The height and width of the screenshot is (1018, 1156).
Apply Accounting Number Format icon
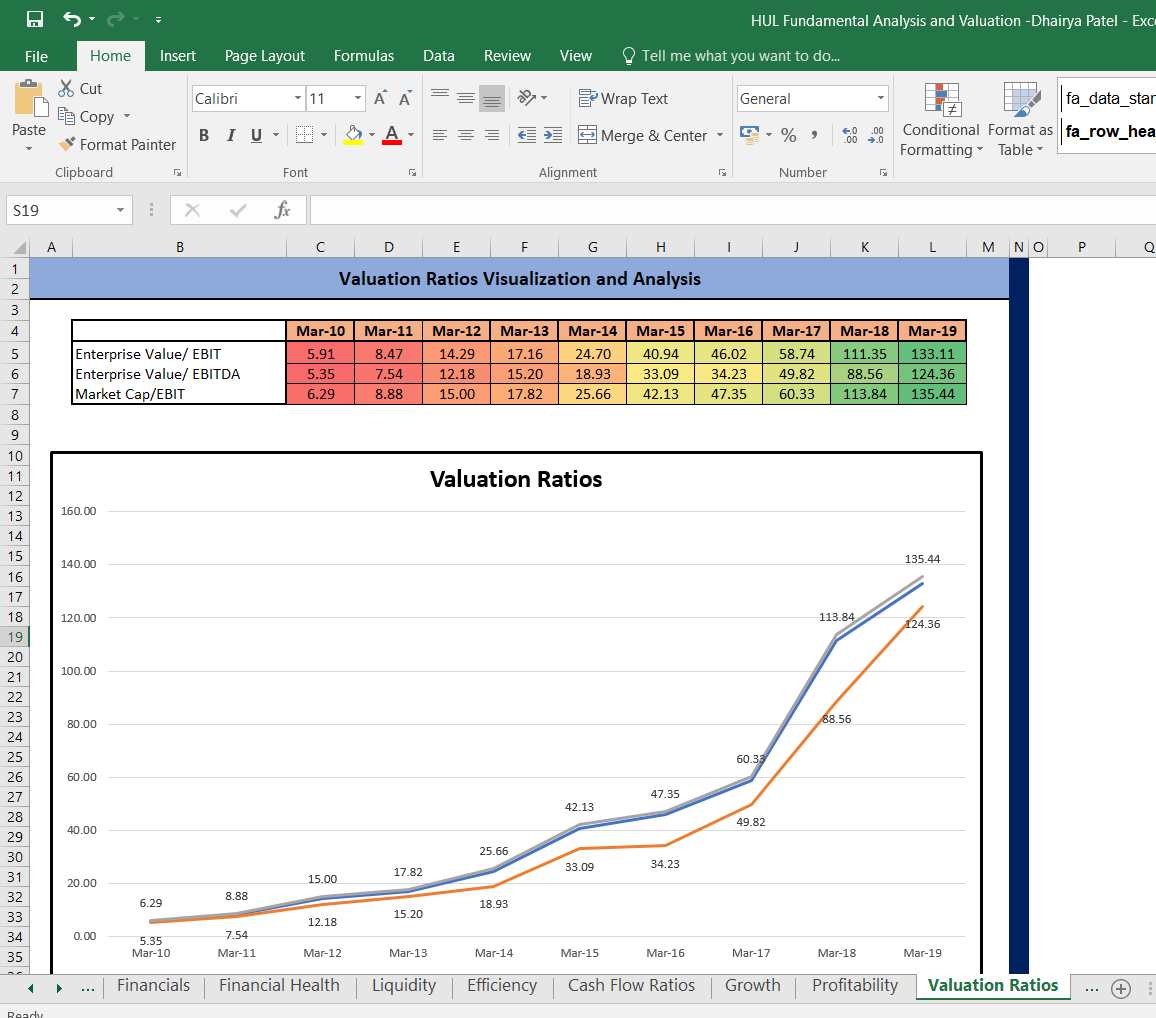tap(750, 135)
